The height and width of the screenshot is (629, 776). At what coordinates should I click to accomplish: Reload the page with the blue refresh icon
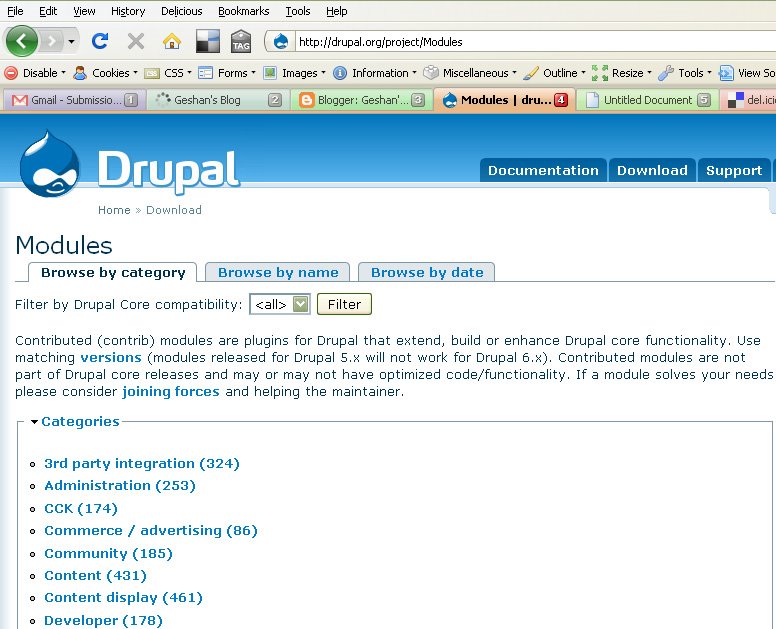click(x=100, y=41)
